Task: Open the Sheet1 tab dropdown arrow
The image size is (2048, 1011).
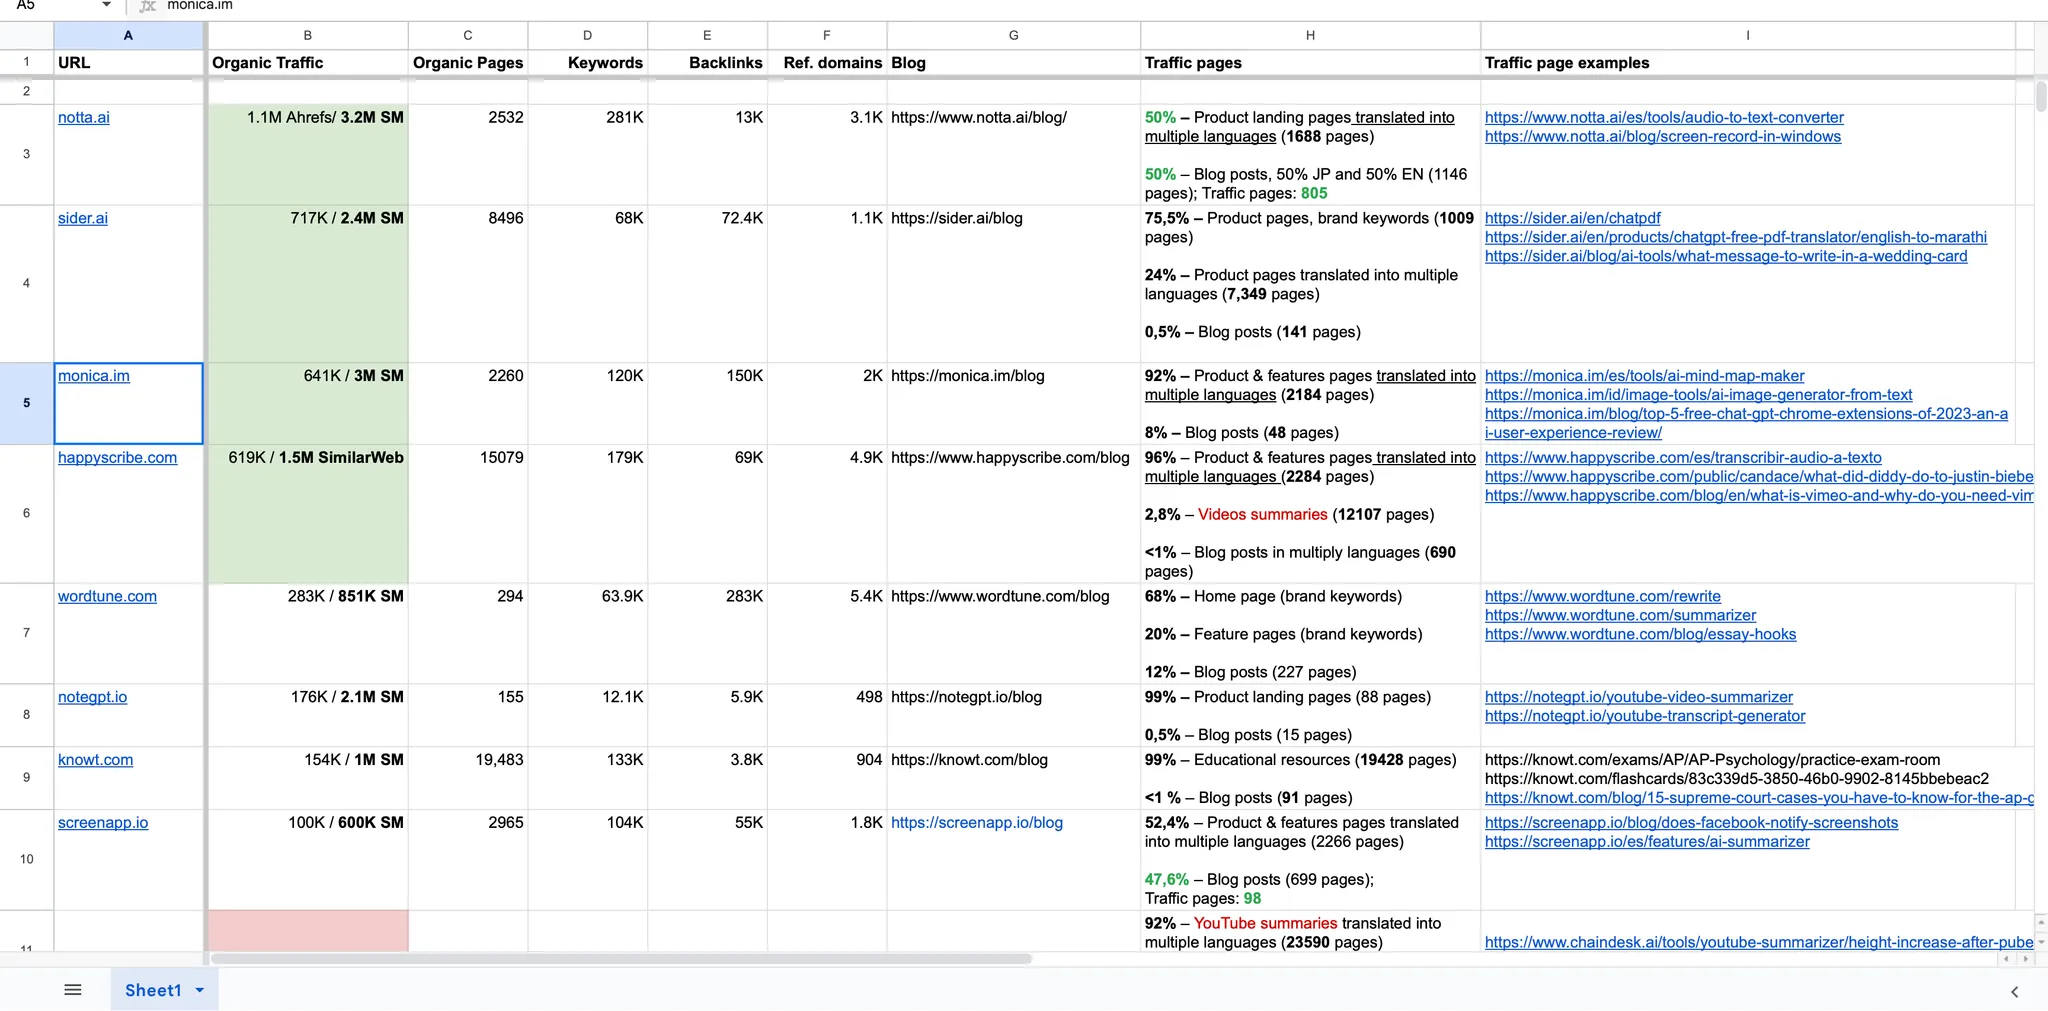Action: pyautogui.click(x=200, y=990)
